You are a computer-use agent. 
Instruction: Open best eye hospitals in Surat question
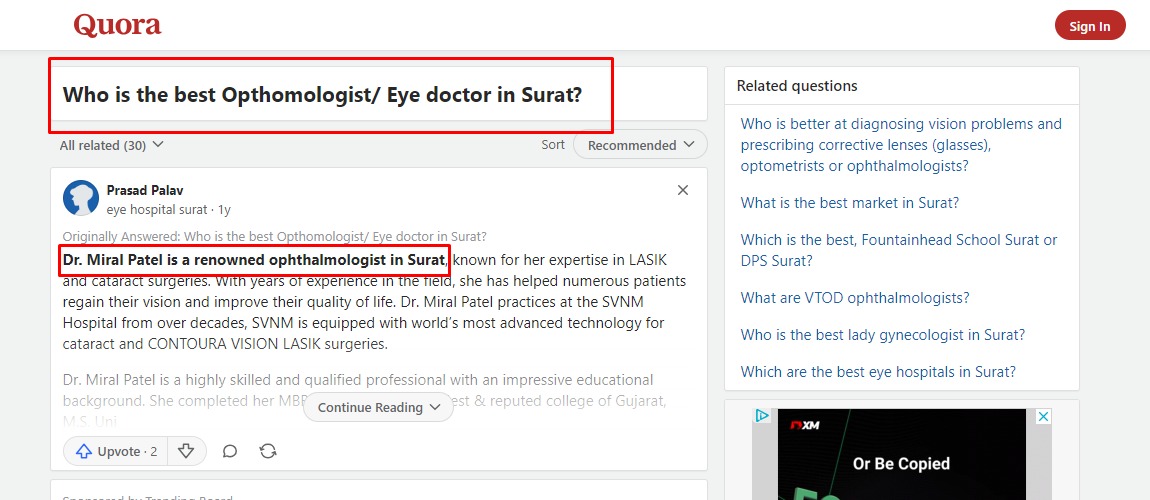point(878,372)
